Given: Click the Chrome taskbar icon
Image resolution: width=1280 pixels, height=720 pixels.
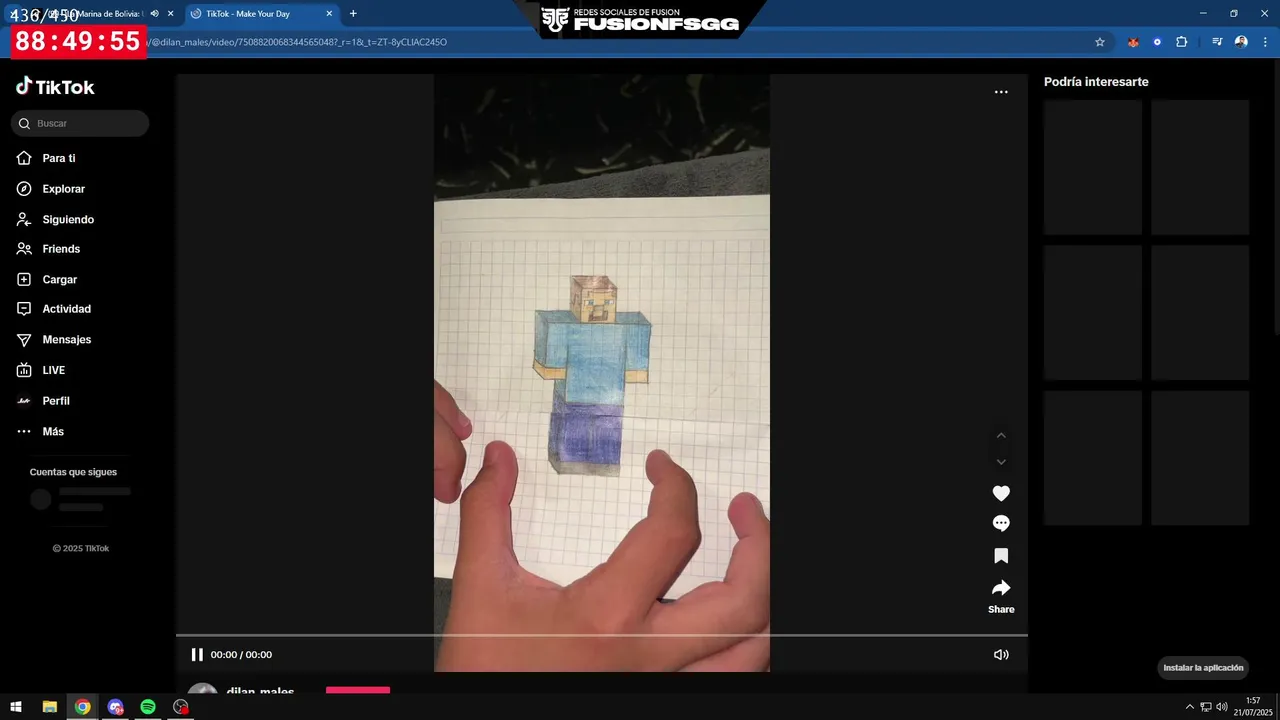Looking at the screenshot, I should click(82, 707).
